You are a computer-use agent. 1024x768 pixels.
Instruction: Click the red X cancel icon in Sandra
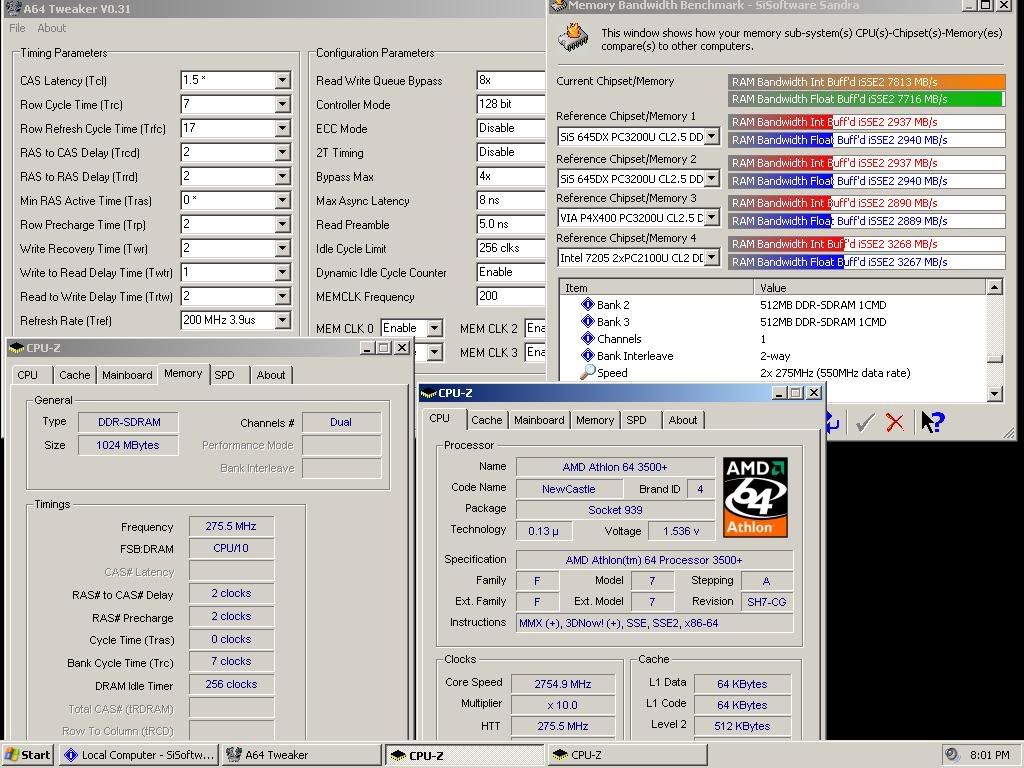click(895, 423)
